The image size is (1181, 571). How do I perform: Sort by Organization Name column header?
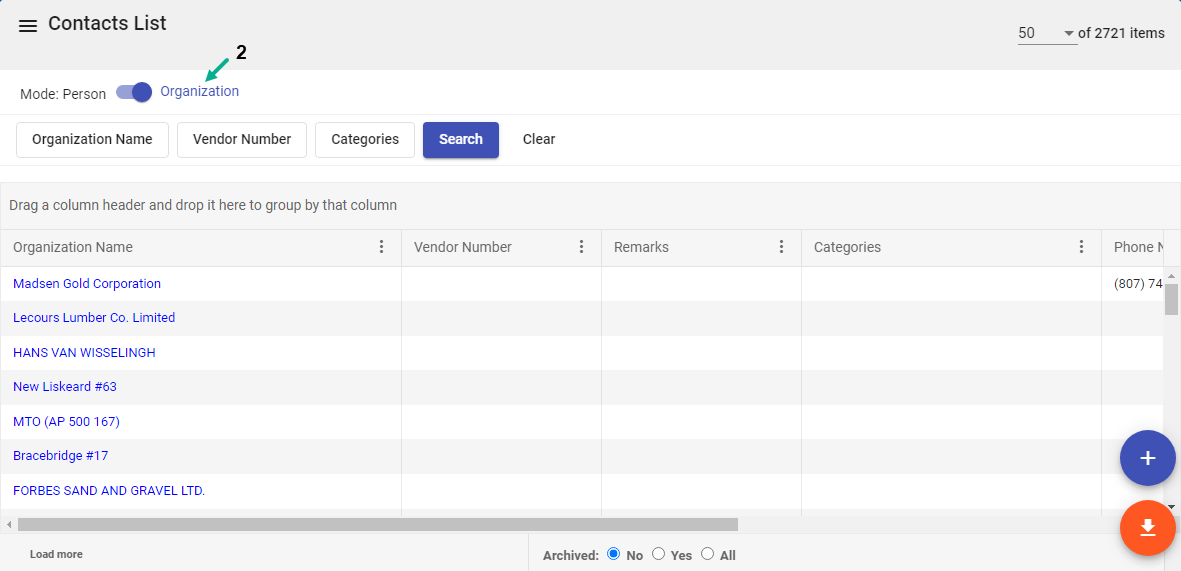point(73,247)
